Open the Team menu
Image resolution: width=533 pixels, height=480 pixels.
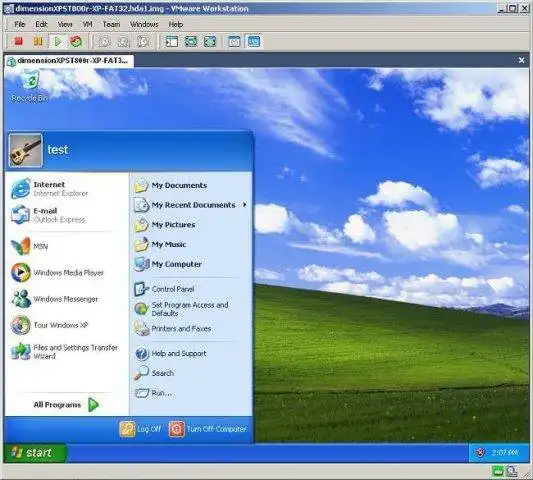pyautogui.click(x=111, y=24)
